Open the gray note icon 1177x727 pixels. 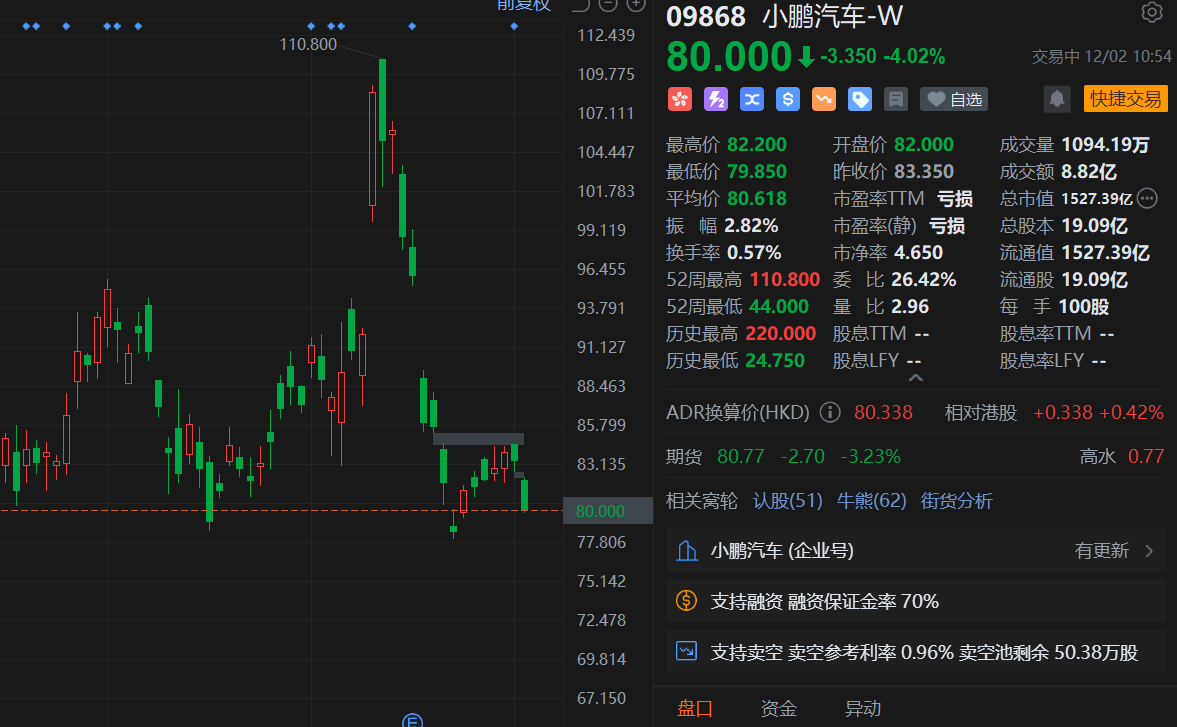click(896, 99)
